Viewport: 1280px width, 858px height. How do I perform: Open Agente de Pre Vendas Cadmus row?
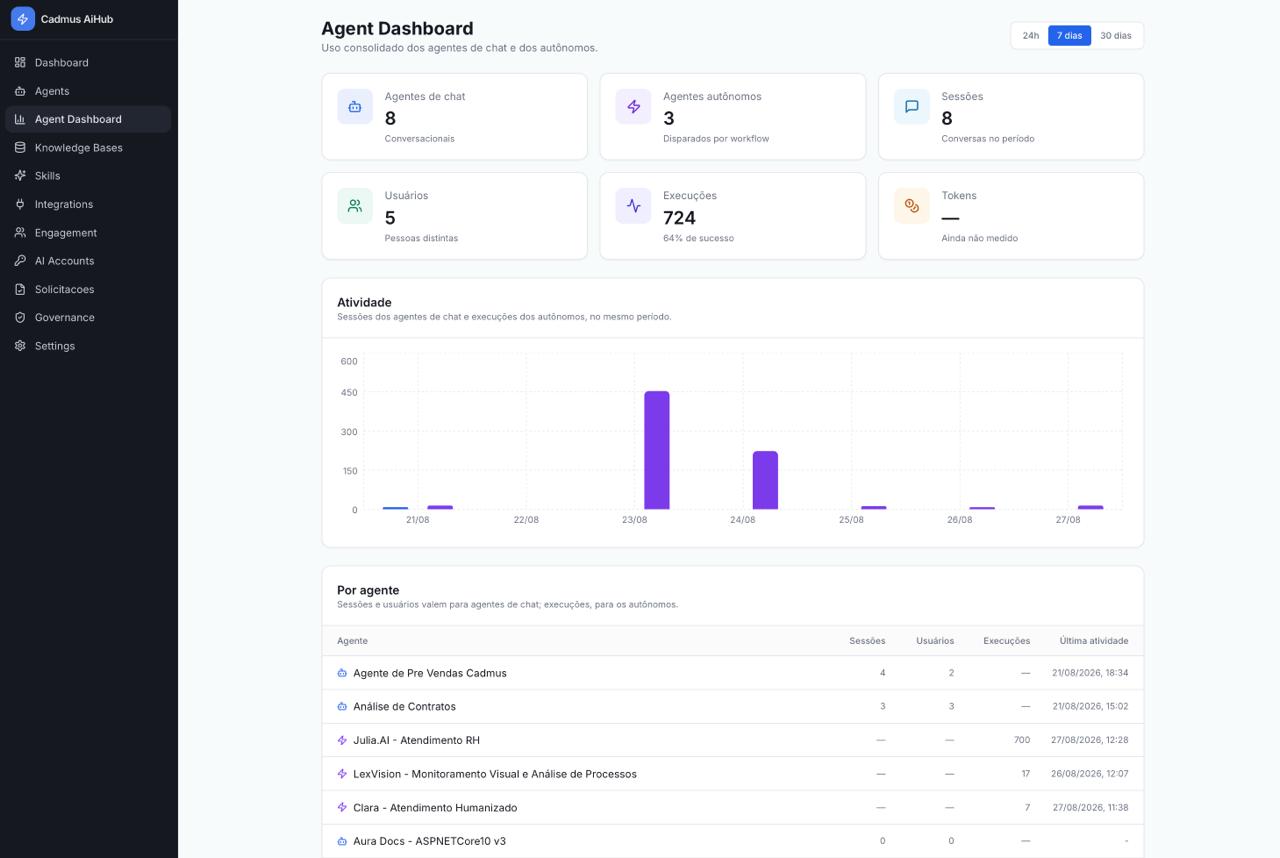[732, 673]
